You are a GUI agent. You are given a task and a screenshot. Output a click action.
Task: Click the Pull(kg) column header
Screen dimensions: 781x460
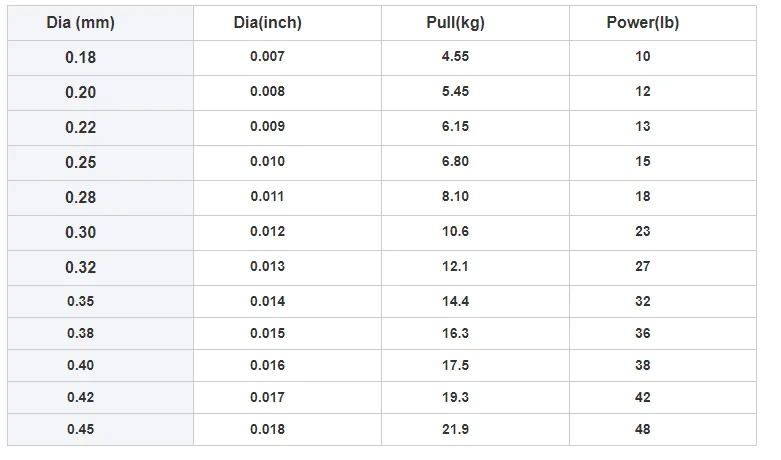[x=455, y=23]
